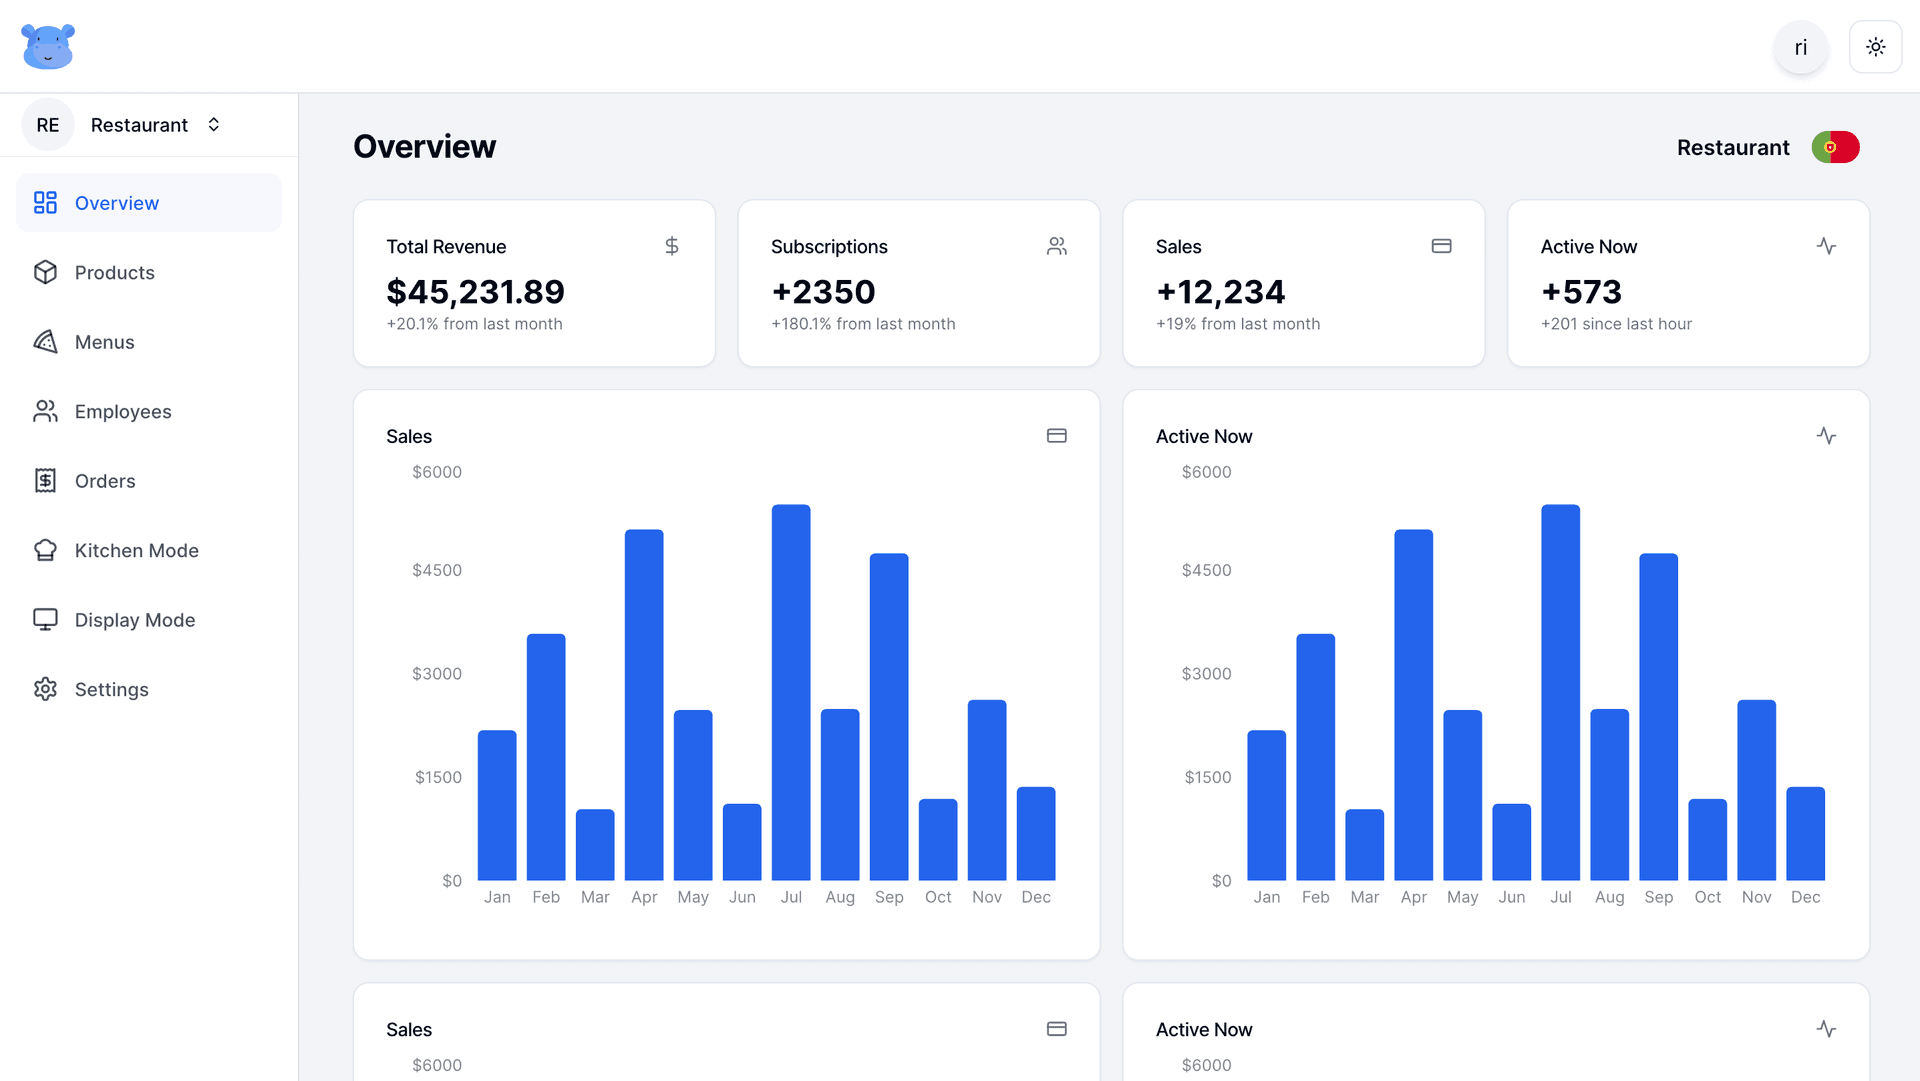Click the Portugal flag language switcher

[x=1835, y=147]
